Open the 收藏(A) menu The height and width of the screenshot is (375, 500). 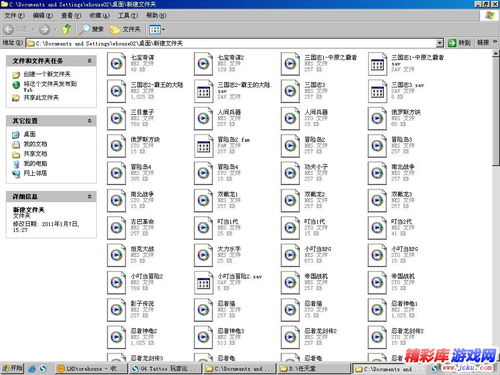point(99,15)
